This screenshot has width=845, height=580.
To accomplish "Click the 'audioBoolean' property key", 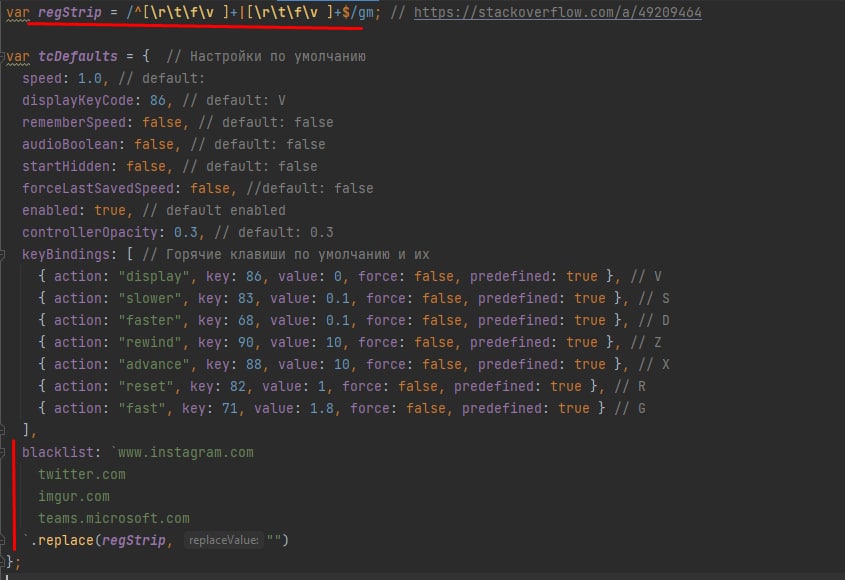I will 70,144.
